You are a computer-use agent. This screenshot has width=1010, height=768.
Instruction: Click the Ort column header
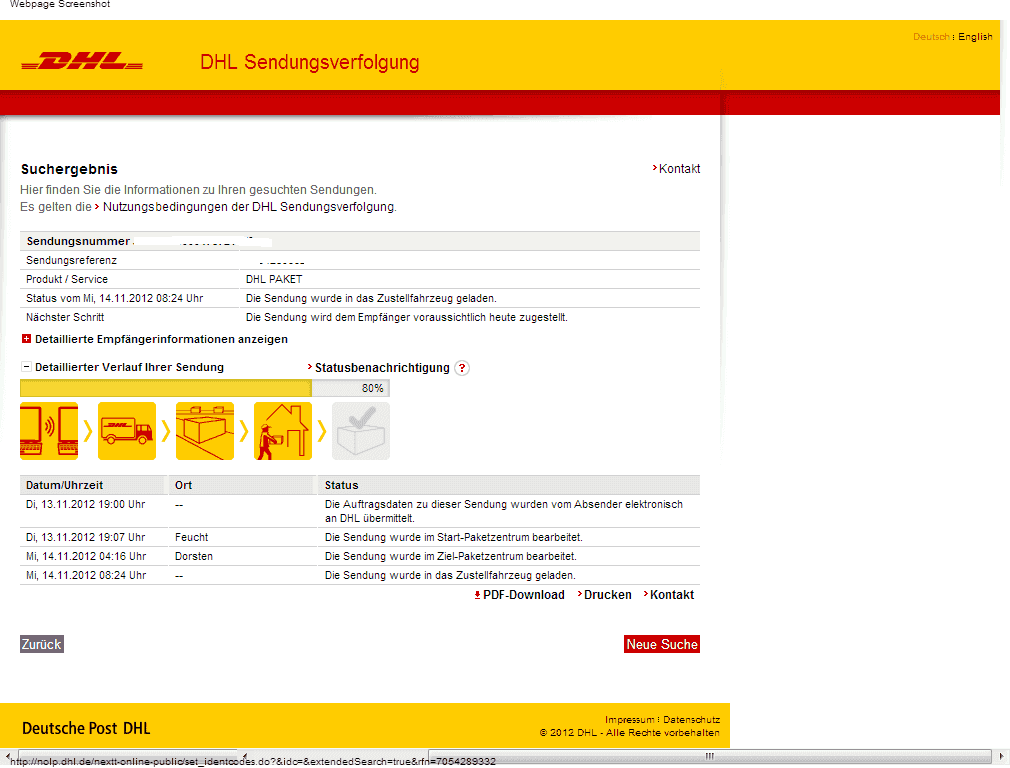point(242,485)
